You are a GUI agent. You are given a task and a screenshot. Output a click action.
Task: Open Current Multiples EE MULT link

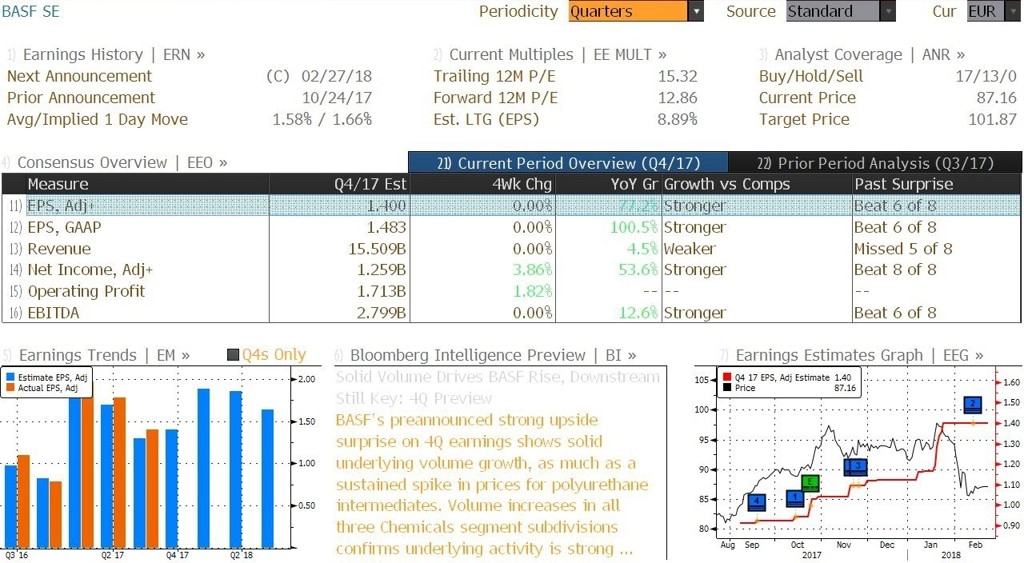558,54
